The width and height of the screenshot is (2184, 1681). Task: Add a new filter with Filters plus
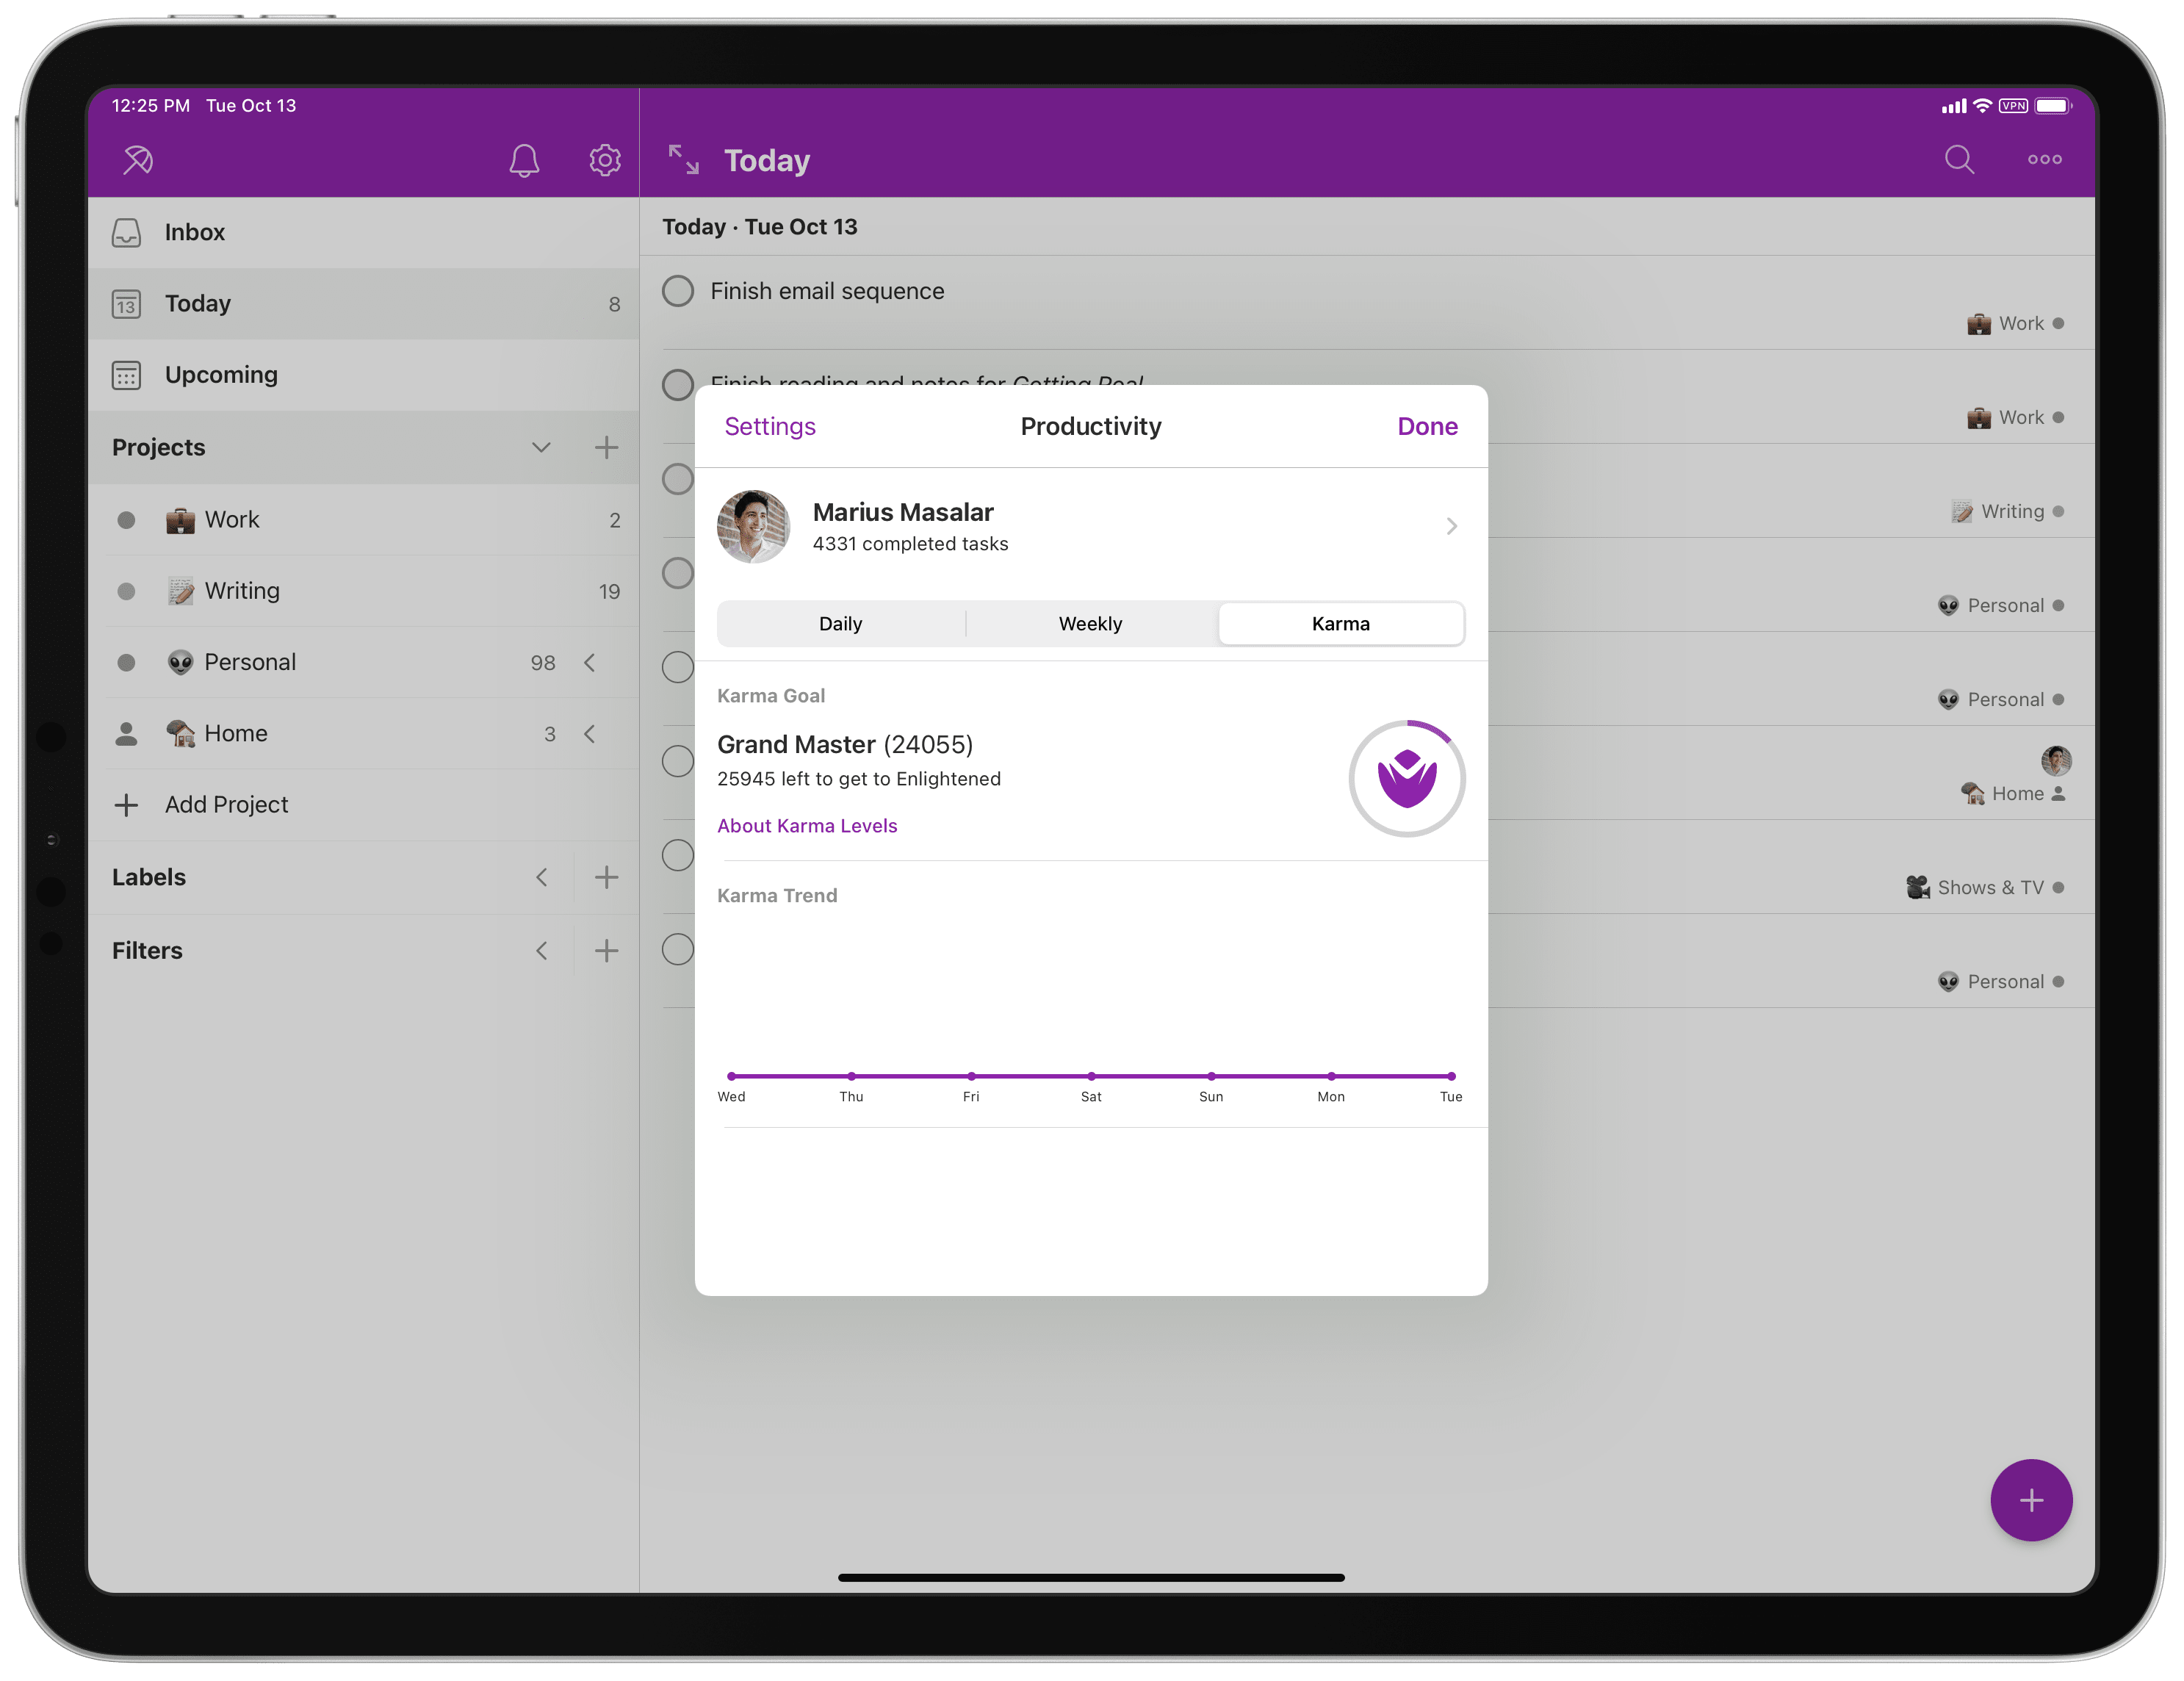tap(606, 950)
